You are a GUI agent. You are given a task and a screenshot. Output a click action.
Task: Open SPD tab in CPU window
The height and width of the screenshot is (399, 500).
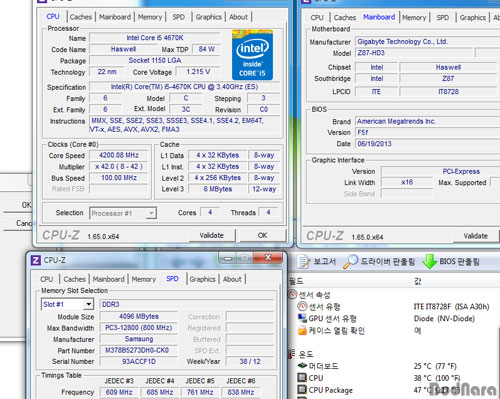[179, 17]
